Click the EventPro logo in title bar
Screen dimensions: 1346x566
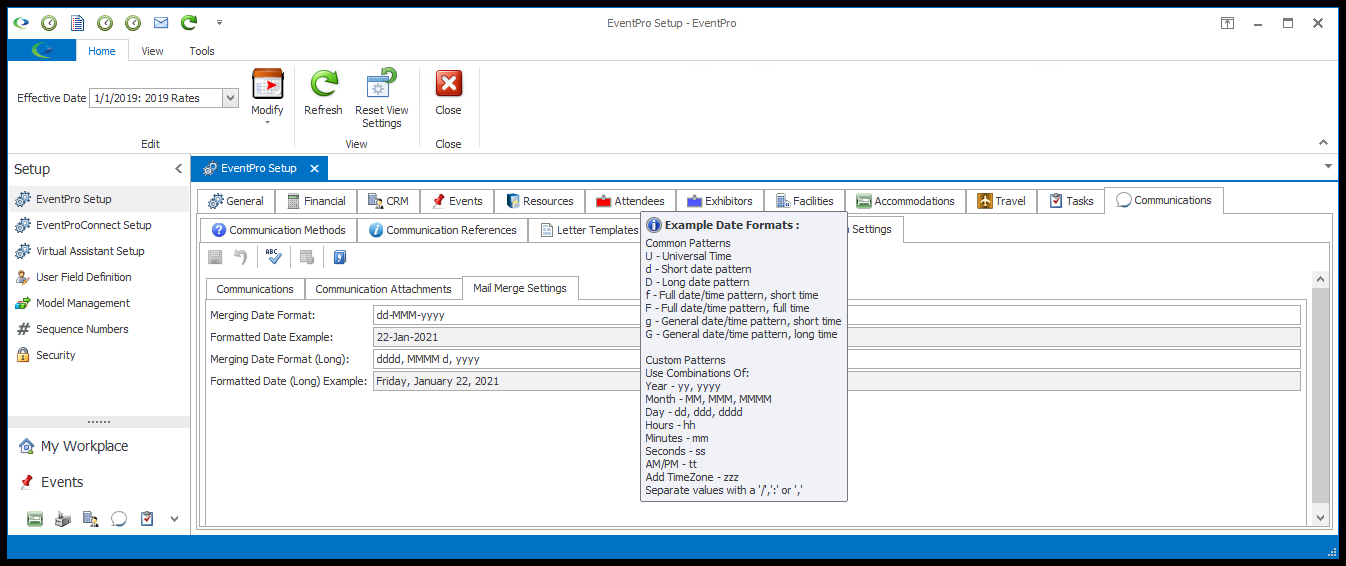(20, 22)
